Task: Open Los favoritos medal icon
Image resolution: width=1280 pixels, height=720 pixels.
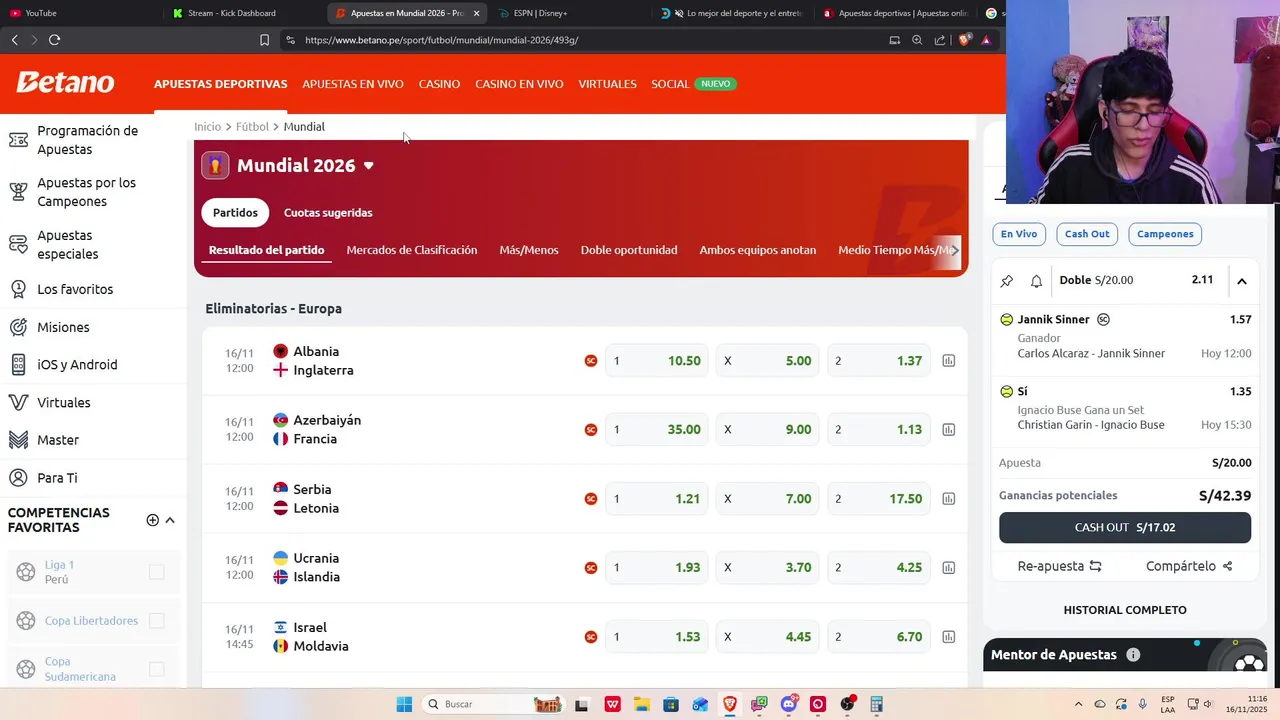Action: [18, 289]
